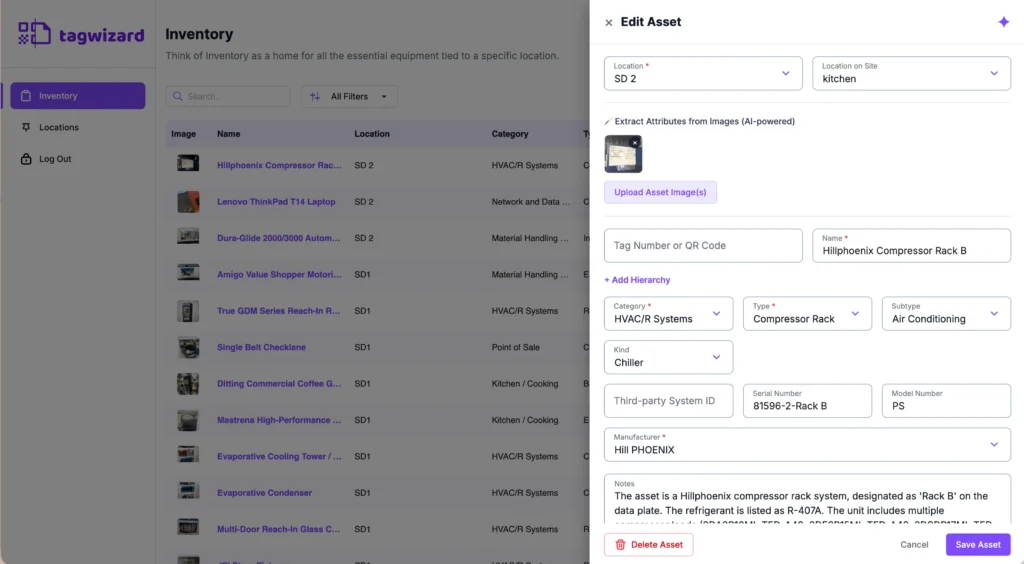The height and width of the screenshot is (564, 1024).
Task: Click the uploaded asset image thumbnail
Action: (x=623, y=154)
